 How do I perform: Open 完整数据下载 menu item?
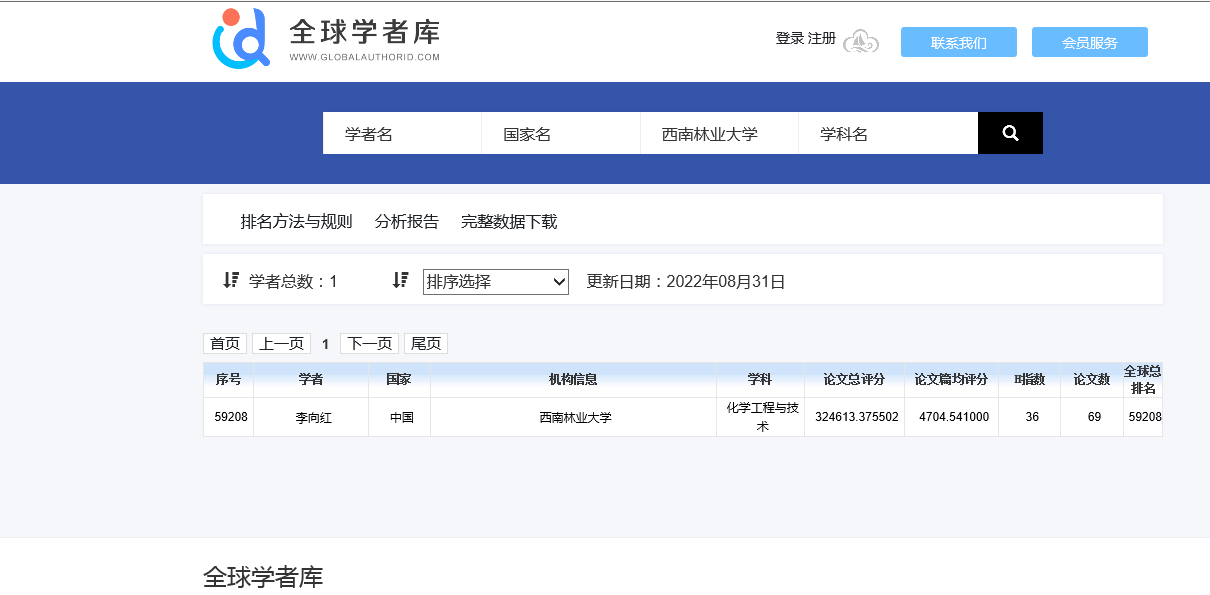tap(508, 222)
